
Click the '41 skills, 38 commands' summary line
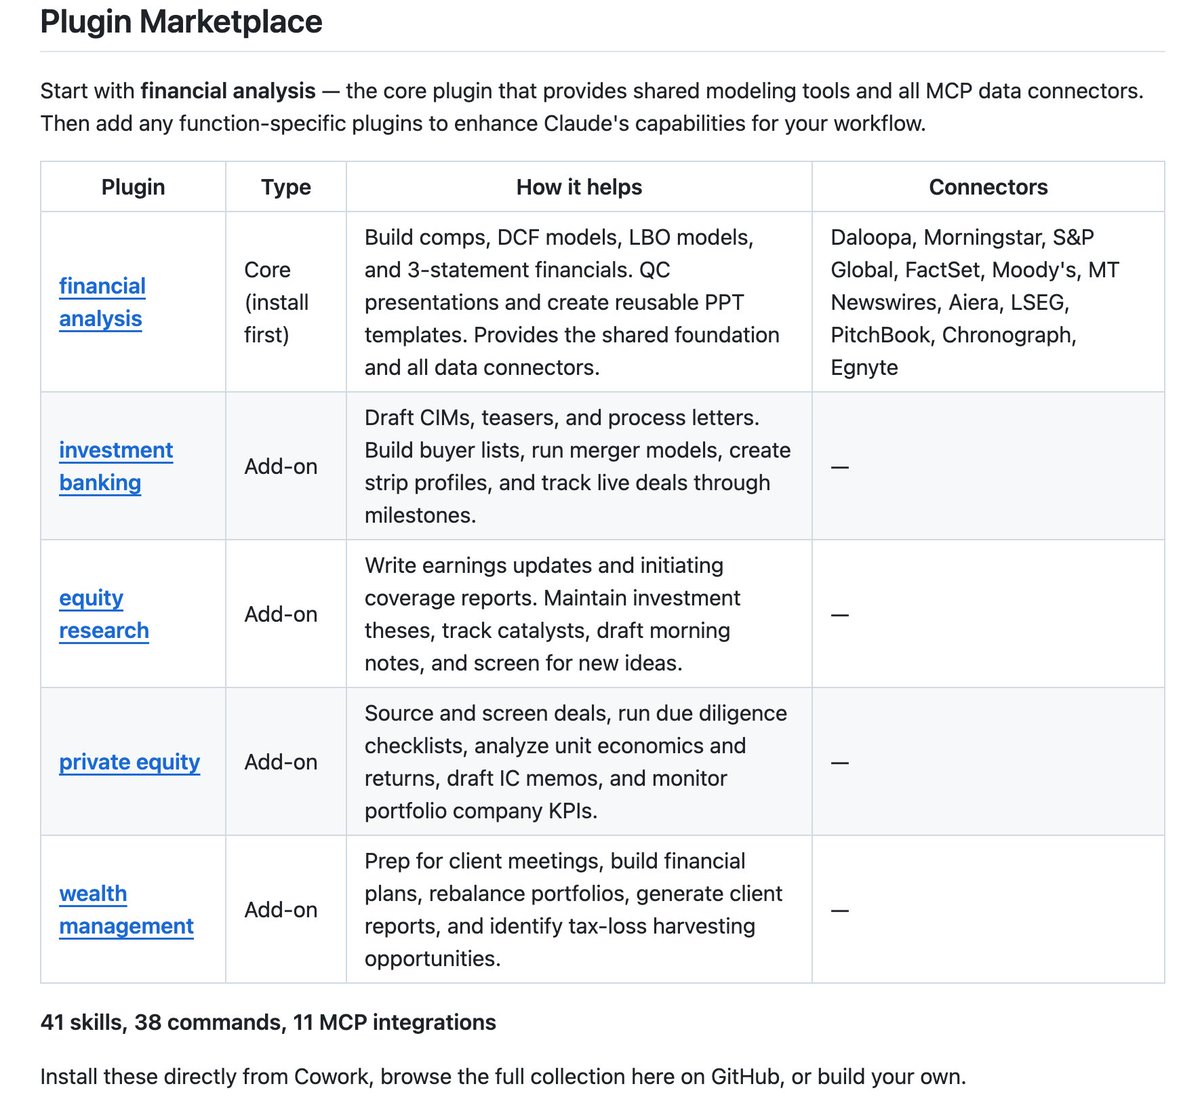(268, 1022)
